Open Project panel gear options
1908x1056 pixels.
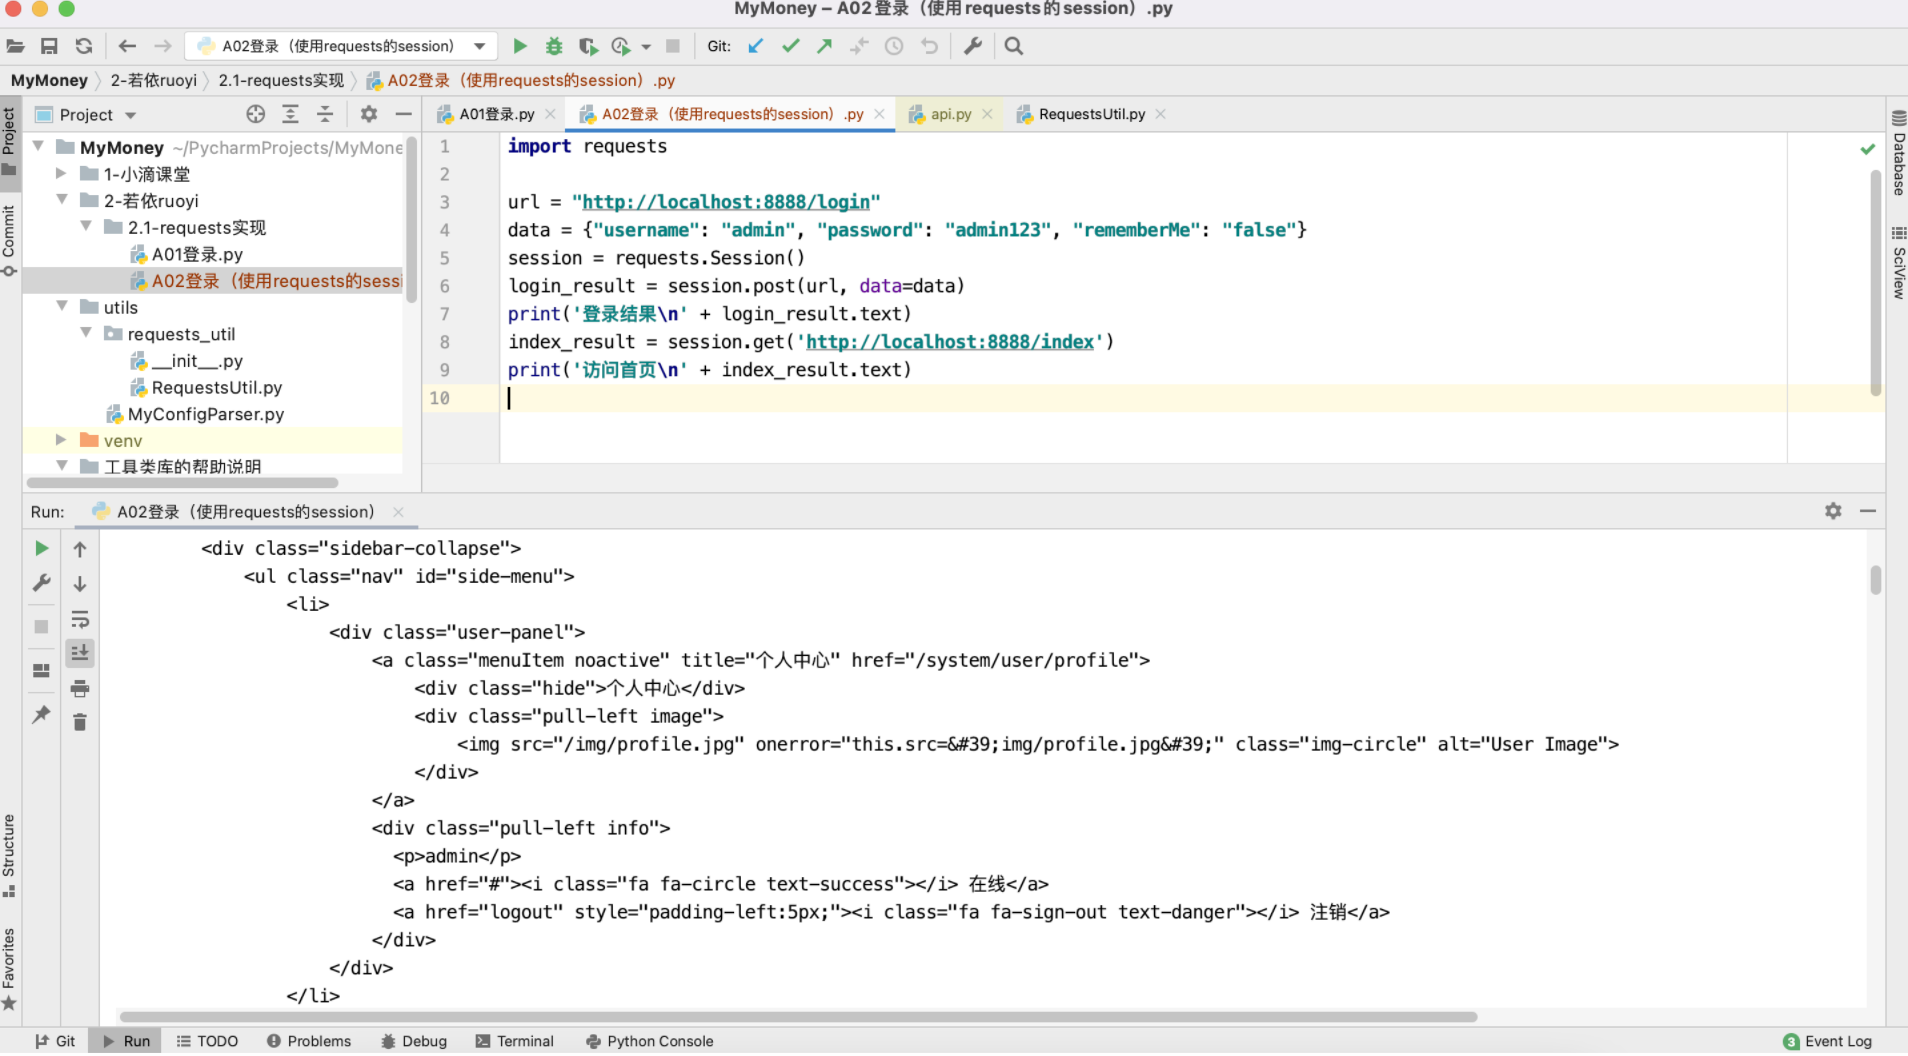point(369,114)
